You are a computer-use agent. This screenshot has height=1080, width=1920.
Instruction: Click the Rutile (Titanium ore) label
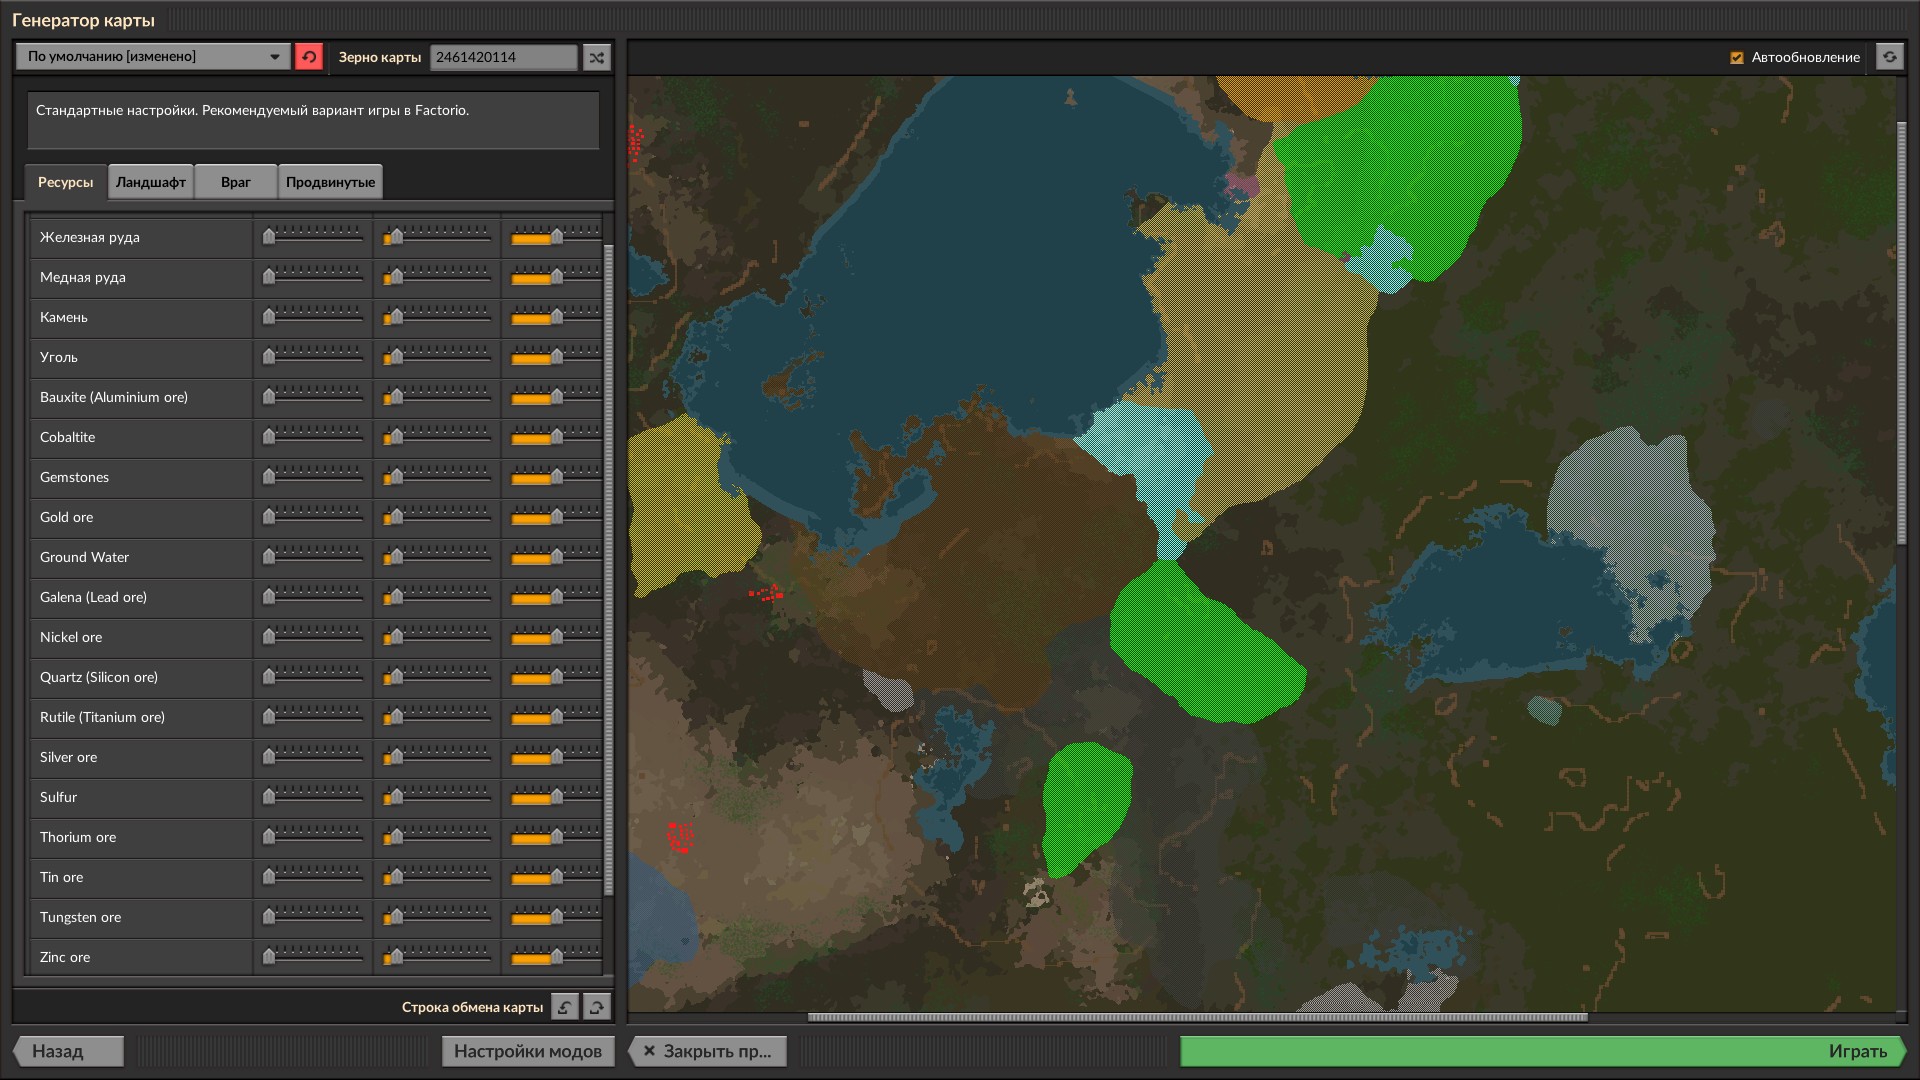[x=103, y=717]
